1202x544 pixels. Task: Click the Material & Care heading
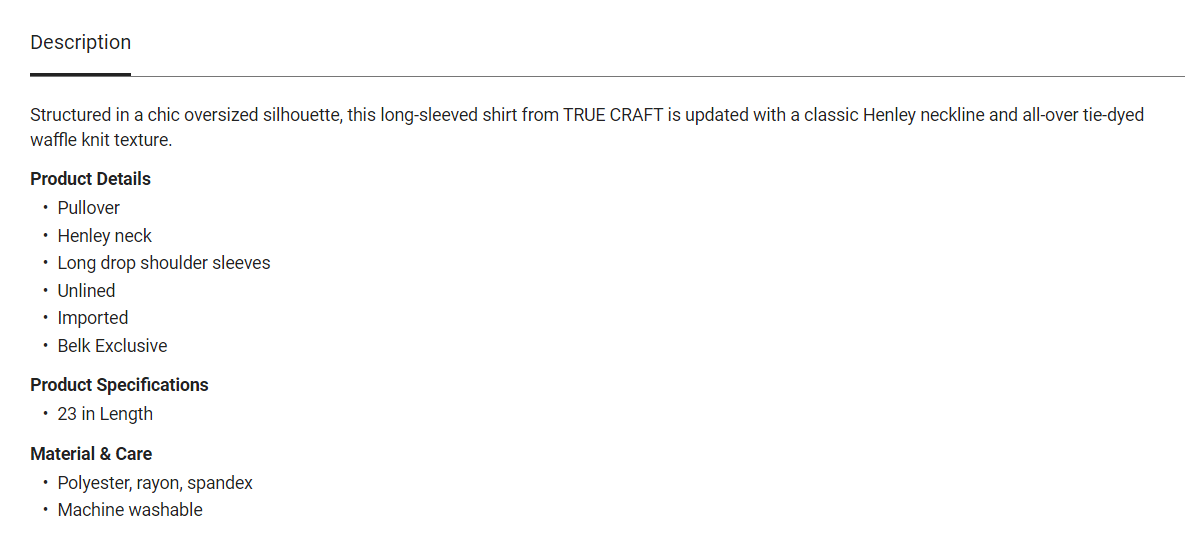point(91,454)
